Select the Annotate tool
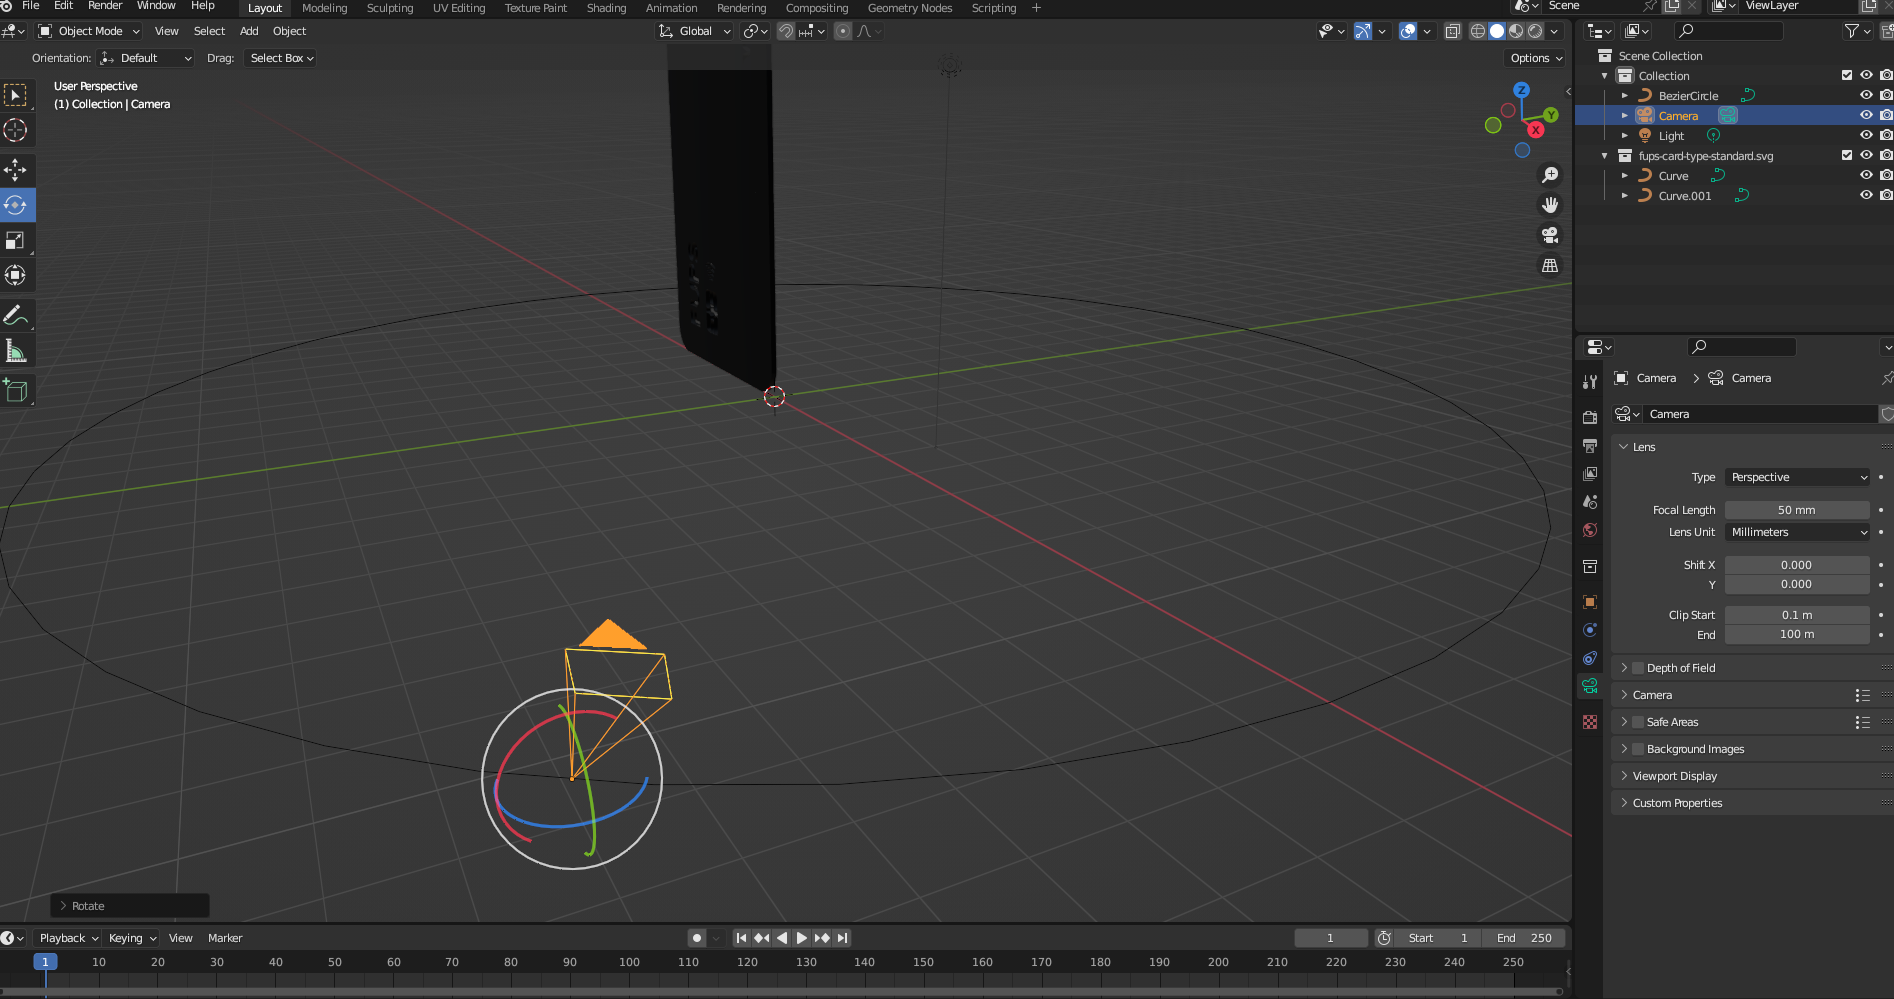Viewport: 1894px width, 999px height. tap(16, 316)
